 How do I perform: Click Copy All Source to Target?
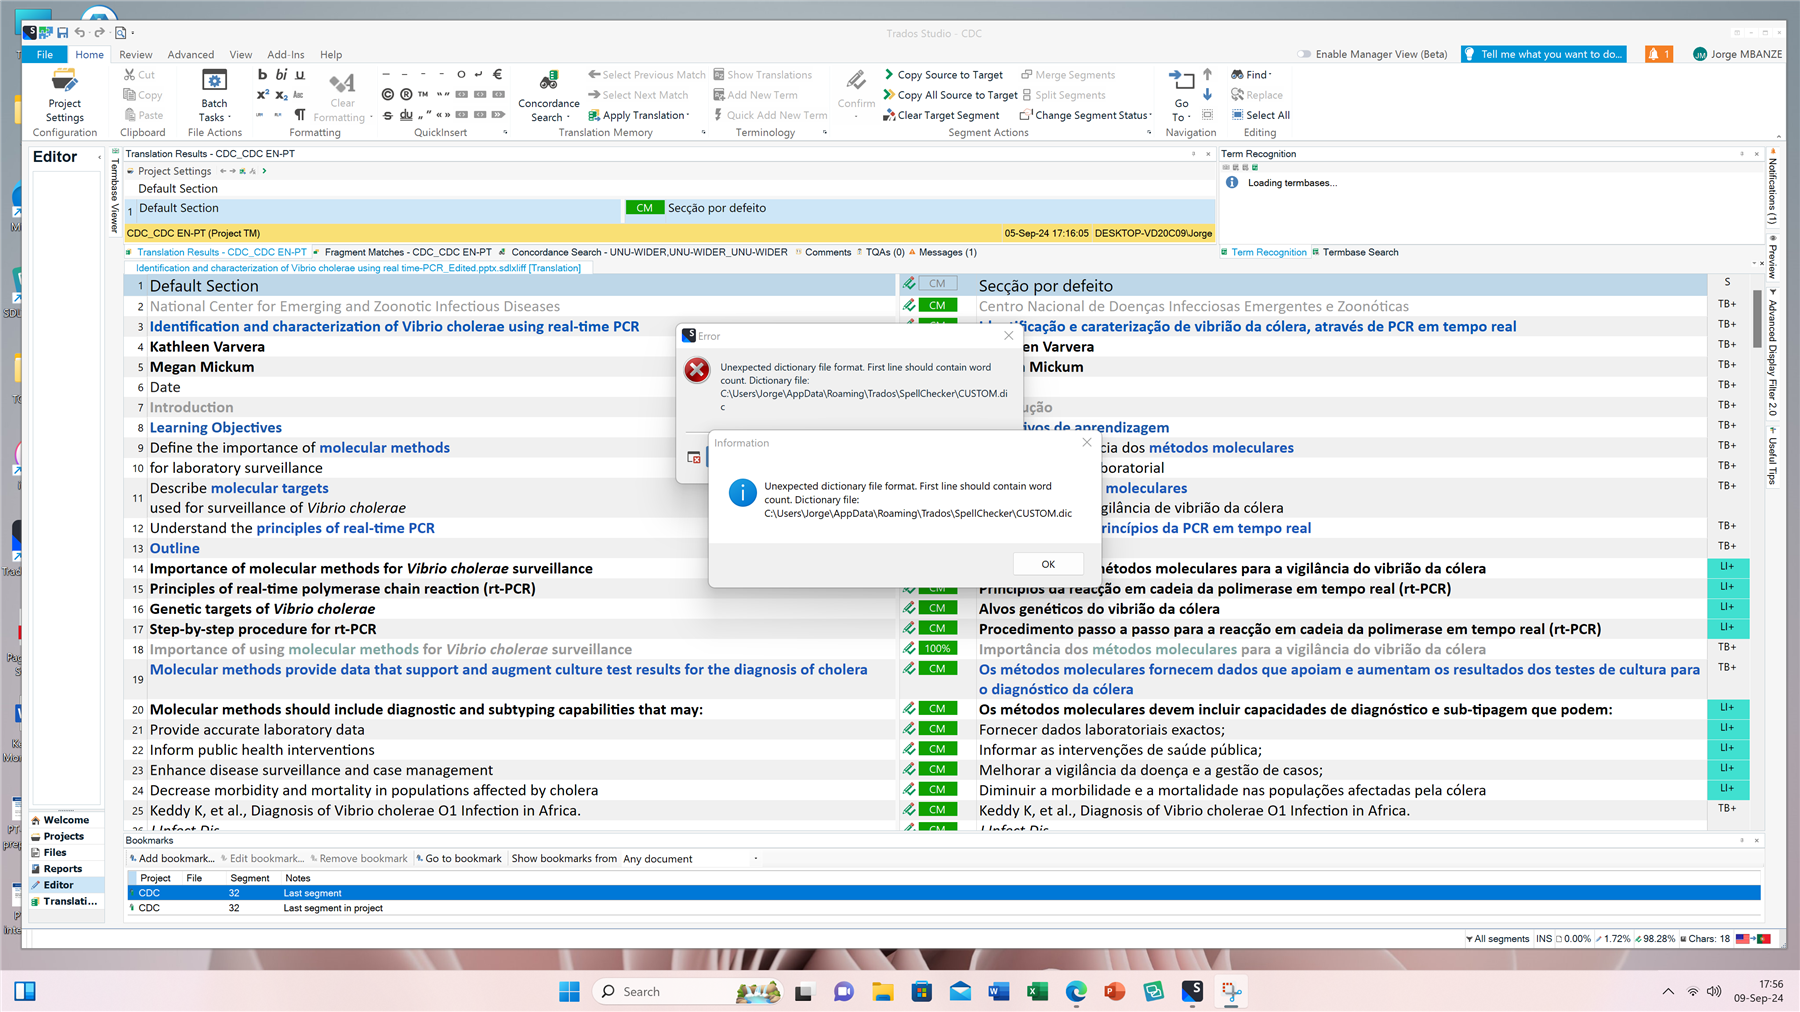point(949,95)
